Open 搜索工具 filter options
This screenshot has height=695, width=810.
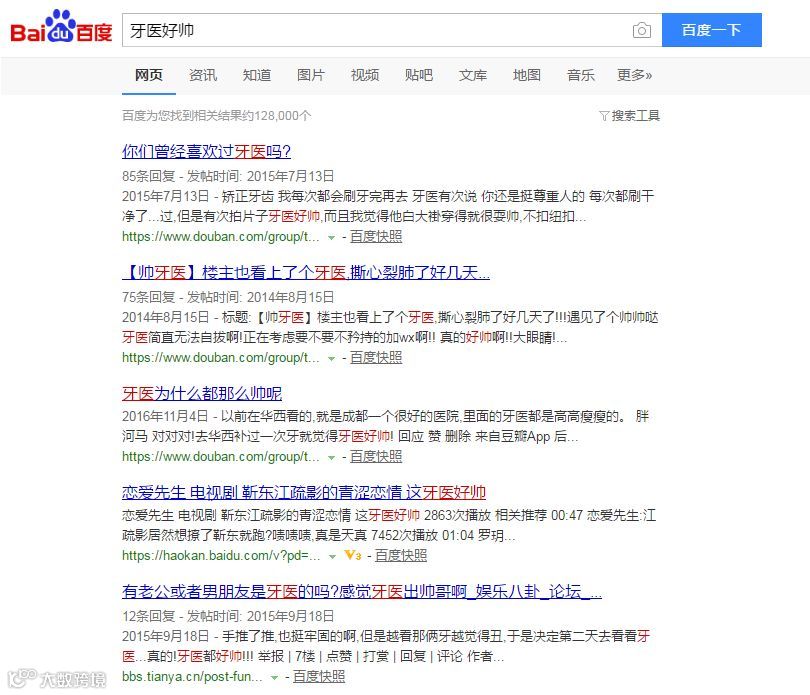click(x=629, y=116)
